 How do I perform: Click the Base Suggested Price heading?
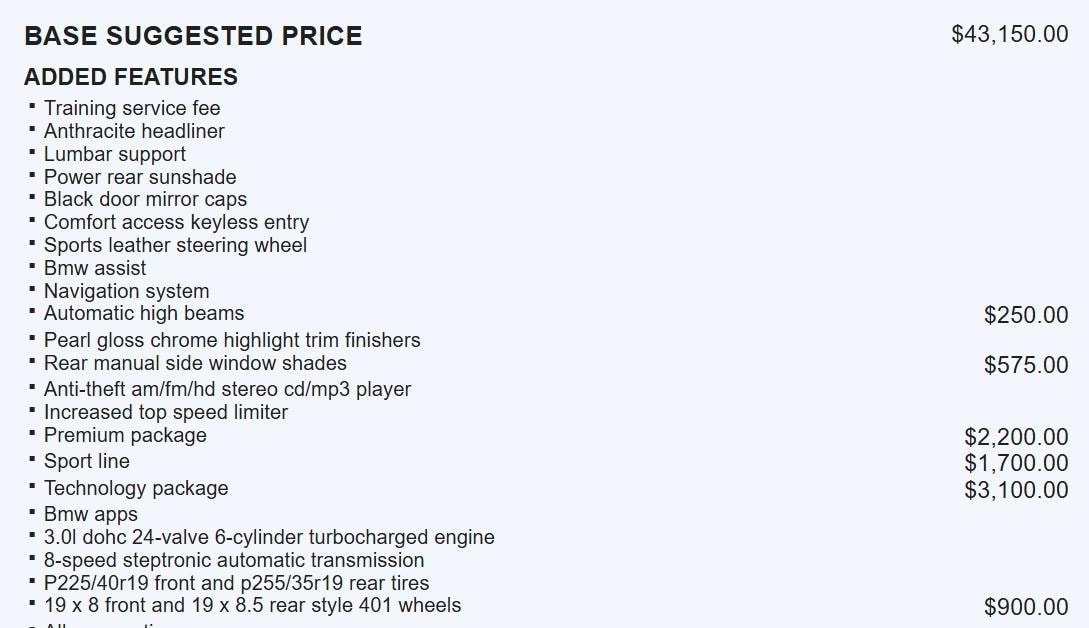[x=193, y=36]
